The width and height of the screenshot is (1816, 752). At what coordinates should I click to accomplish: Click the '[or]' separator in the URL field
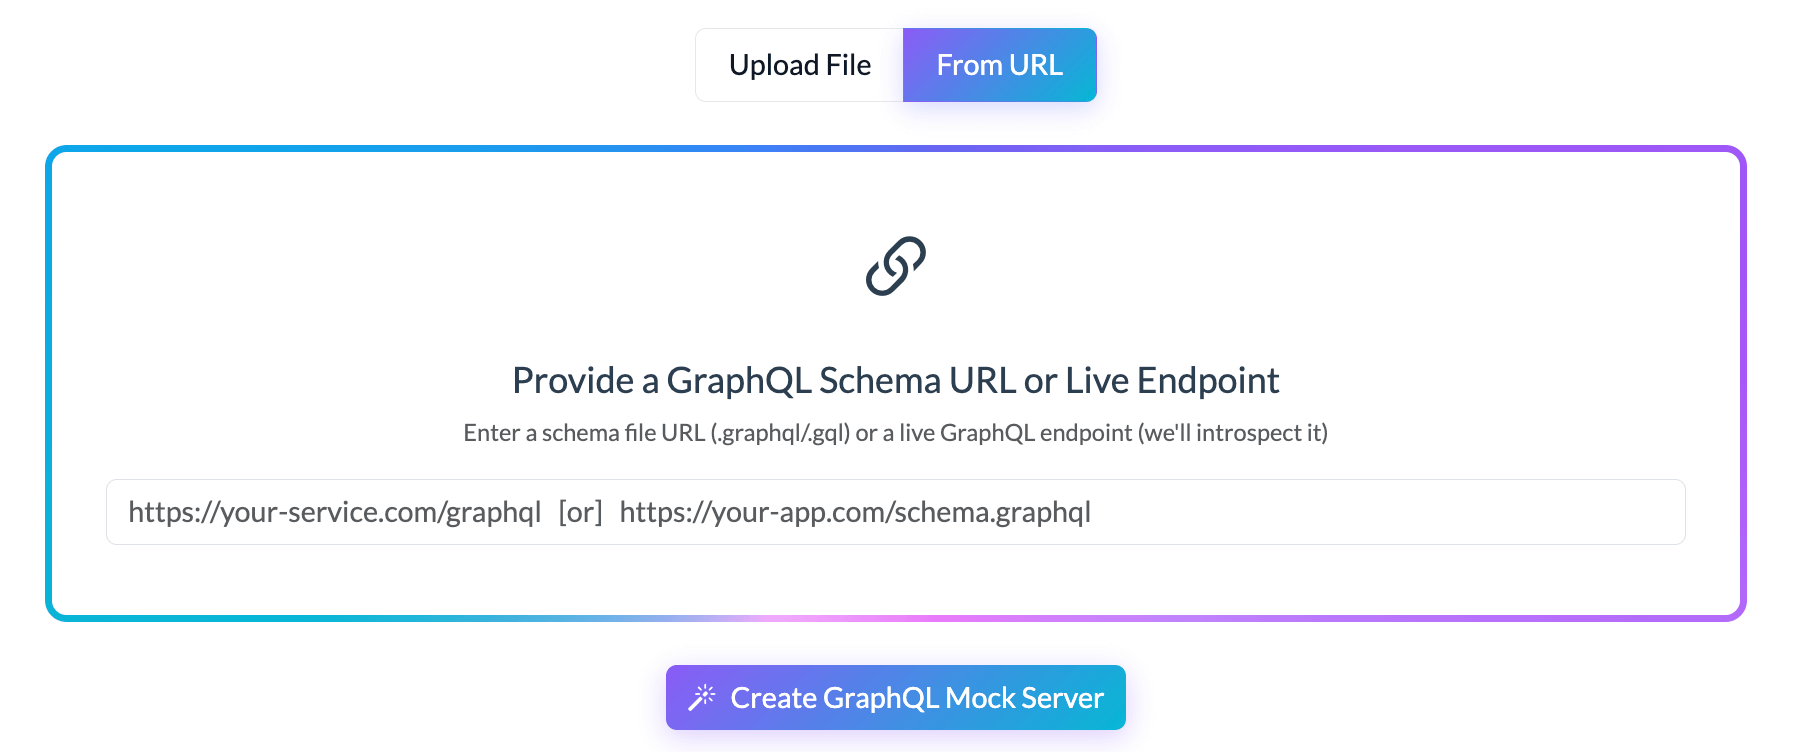click(580, 512)
